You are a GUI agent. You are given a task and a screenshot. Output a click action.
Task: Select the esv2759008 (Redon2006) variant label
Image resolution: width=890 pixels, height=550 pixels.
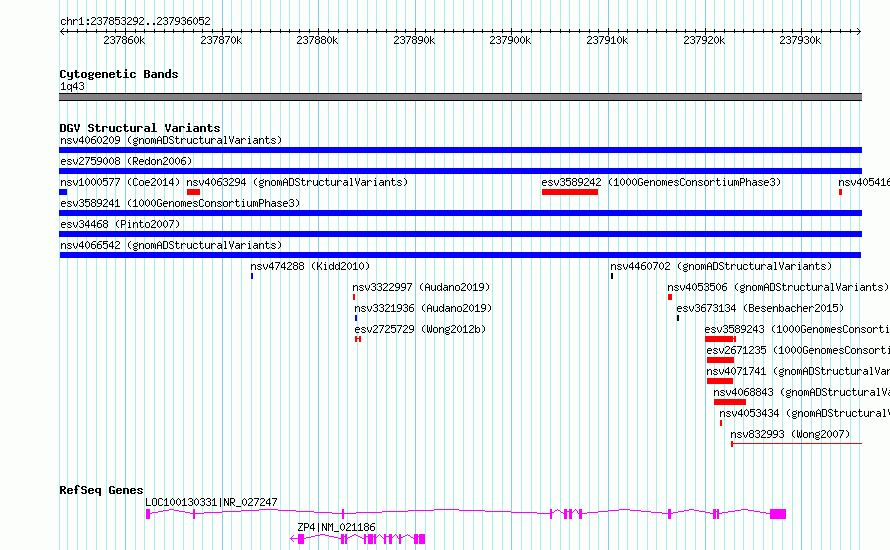click(x=126, y=161)
